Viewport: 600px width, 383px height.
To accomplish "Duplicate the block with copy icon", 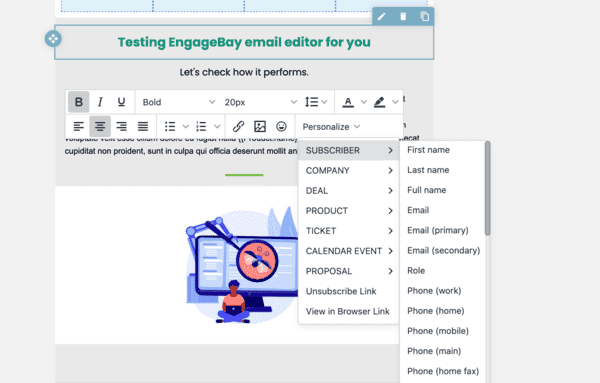I will click(424, 17).
